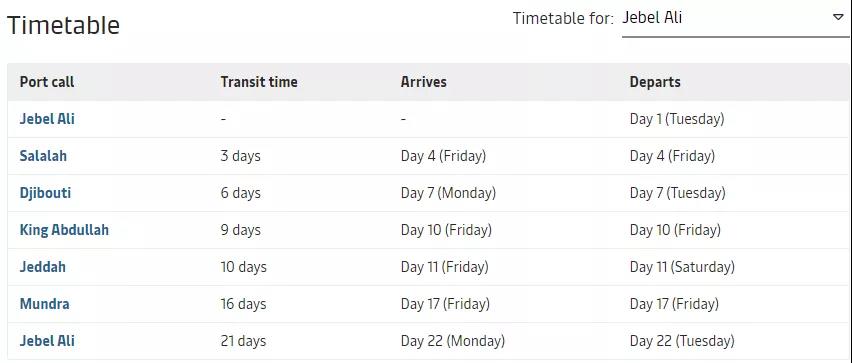Click the Port call column header
The height and width of the screenshot is (363, 852).
47,82
